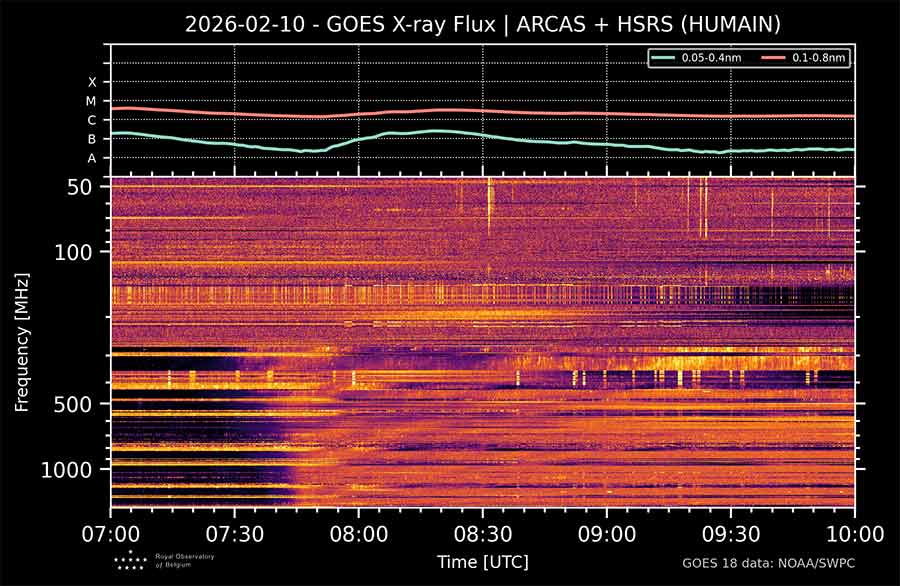Click the pink 0.1-0.8nm legend line swatch

click(x=776, y=59)
